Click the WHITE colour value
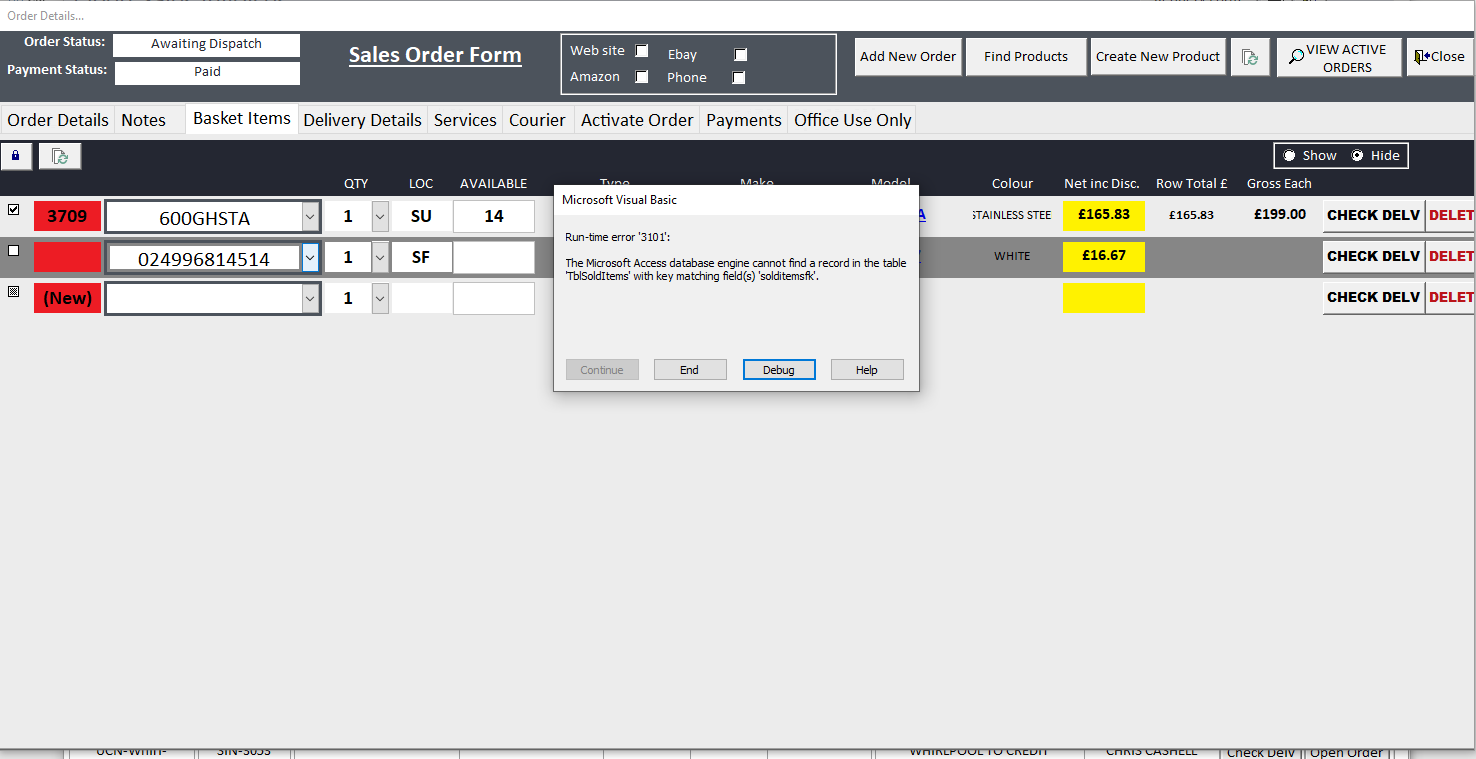Image resolution: width=1476 pixels, height=759 pixels. (1012, 257)
